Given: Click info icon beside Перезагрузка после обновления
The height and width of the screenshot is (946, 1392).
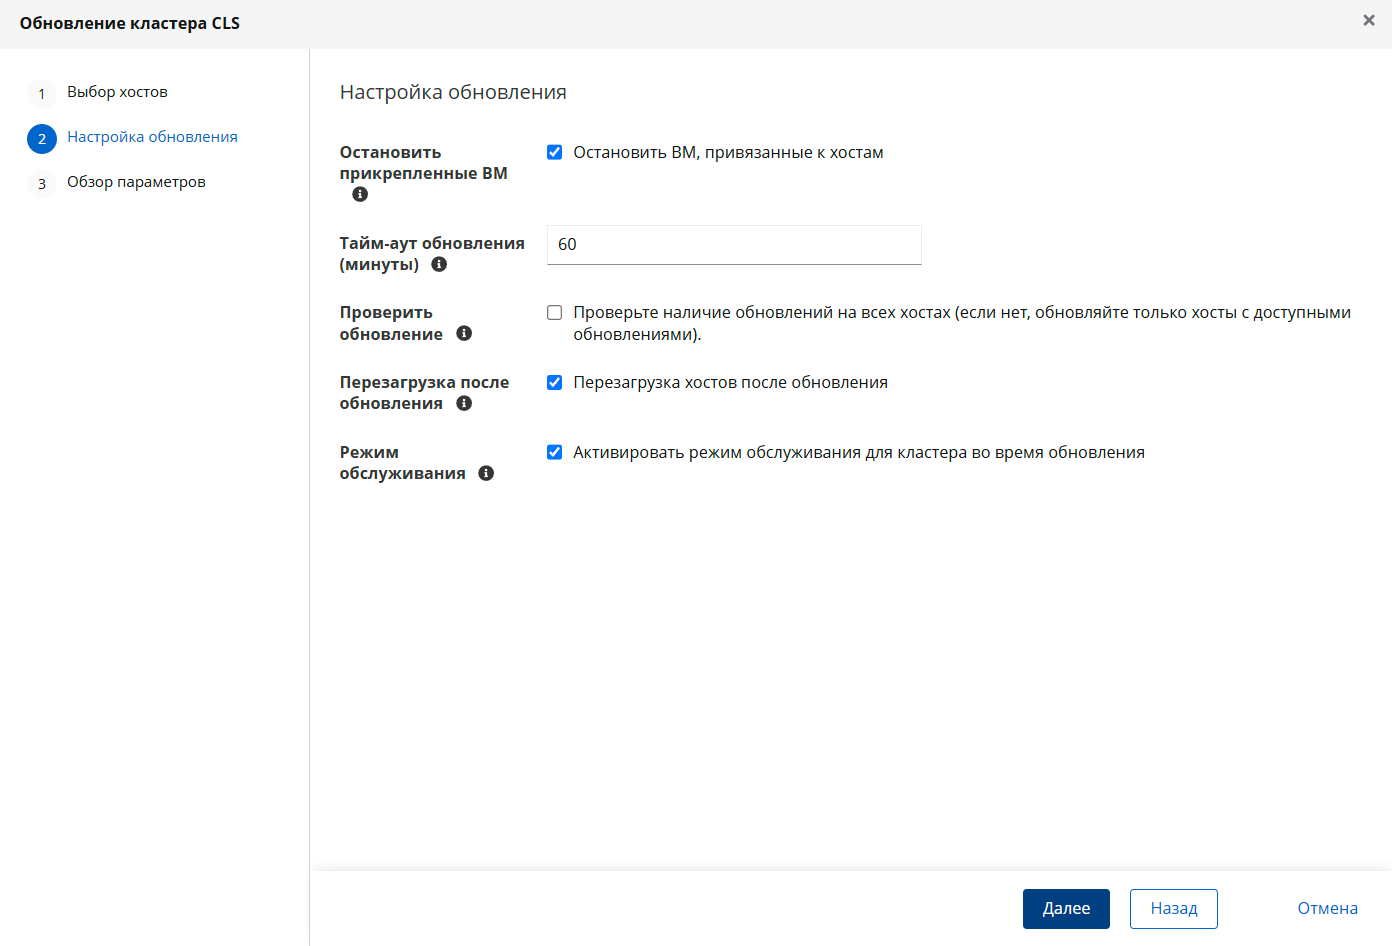Looking at the screenshot, I should (464, 403).
